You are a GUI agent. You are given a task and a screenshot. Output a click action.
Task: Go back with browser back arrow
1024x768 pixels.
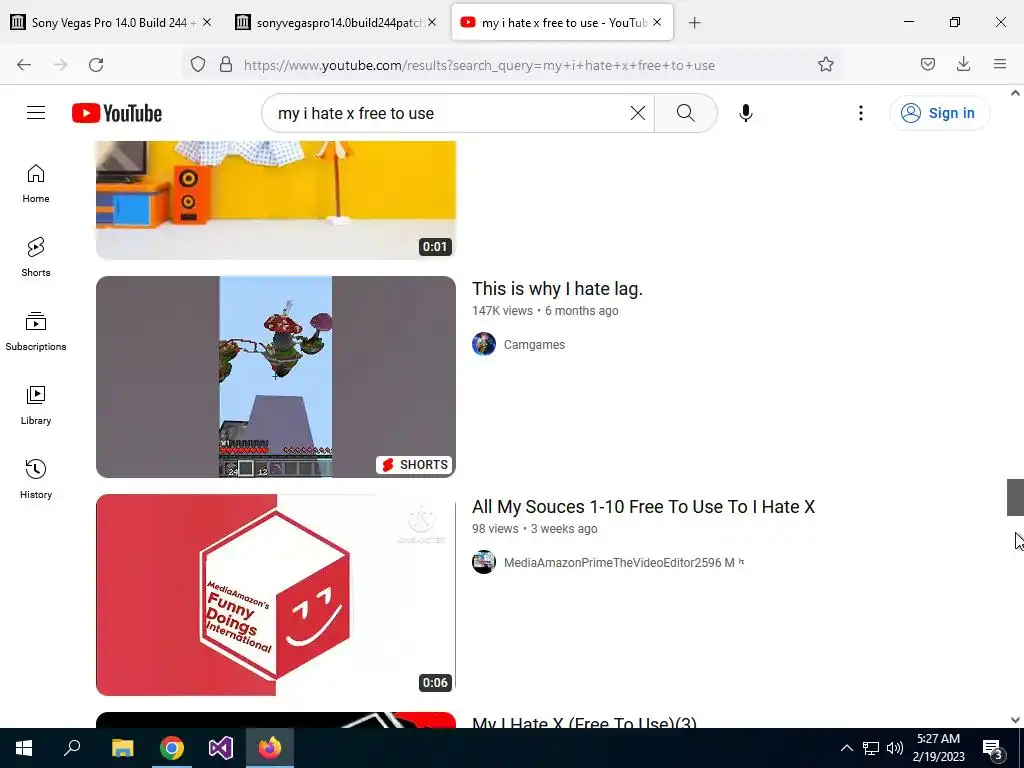24,65
